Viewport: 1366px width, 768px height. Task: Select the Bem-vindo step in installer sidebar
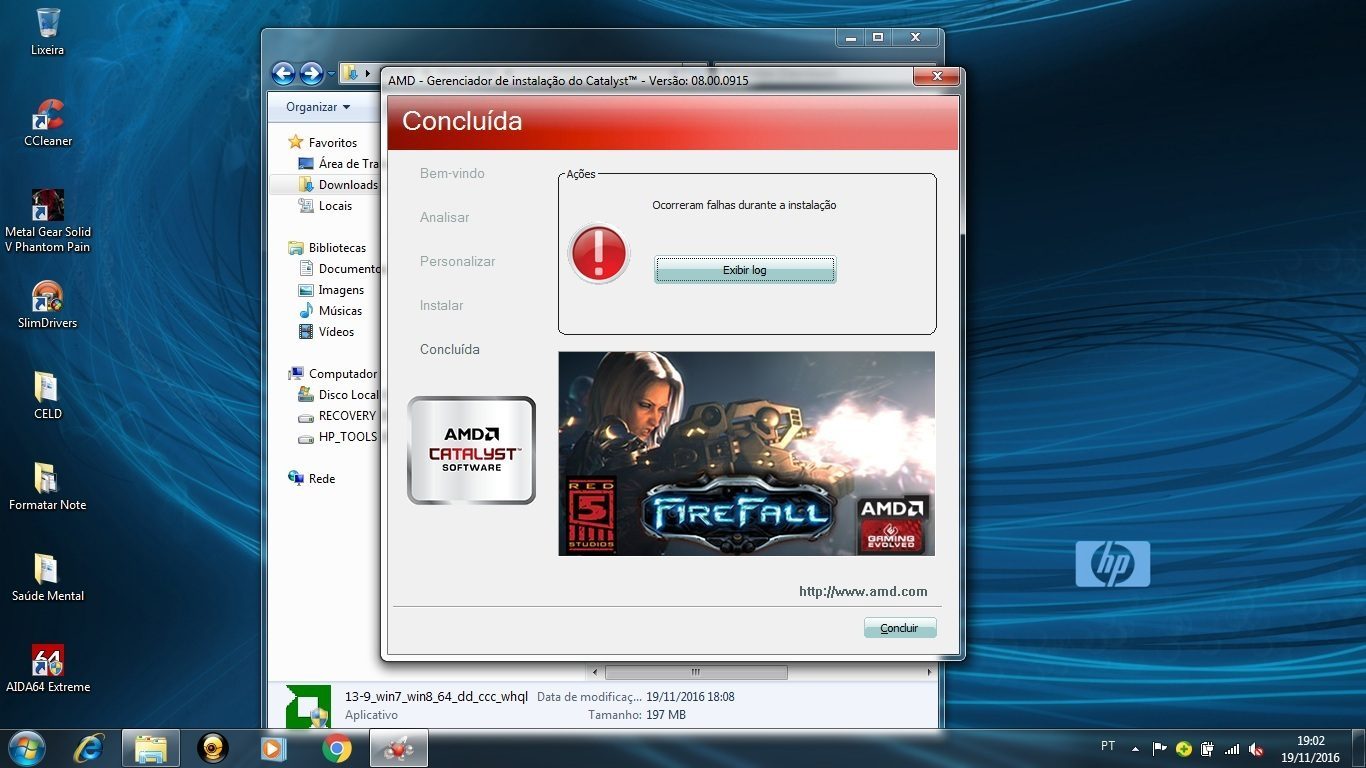452,173
